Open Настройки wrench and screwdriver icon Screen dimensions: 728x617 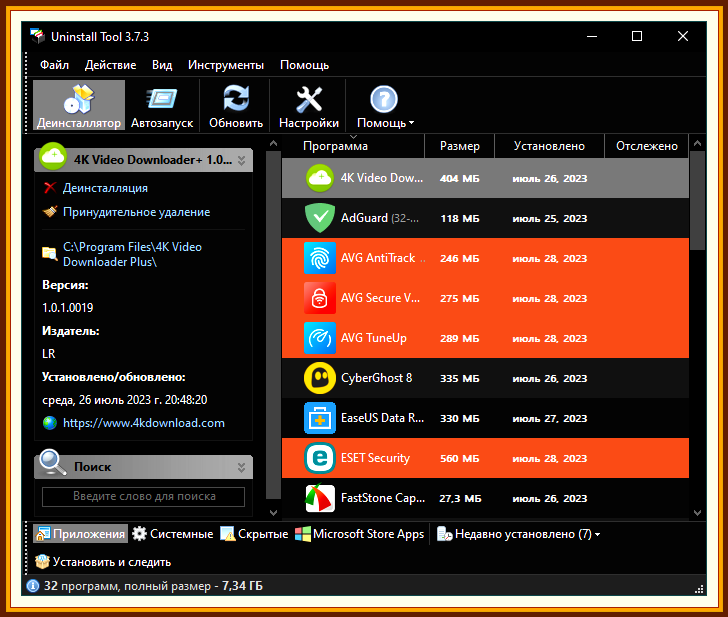tap(309, 99)
